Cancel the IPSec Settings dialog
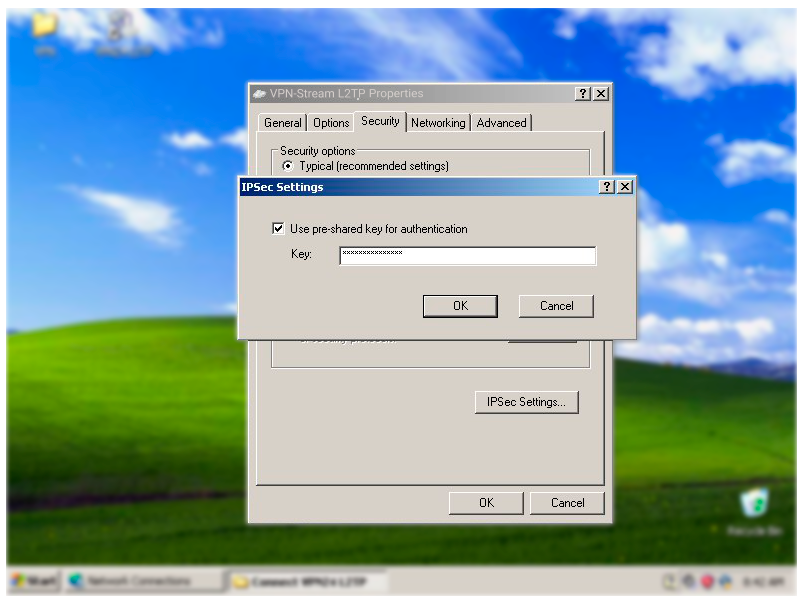 556,306
